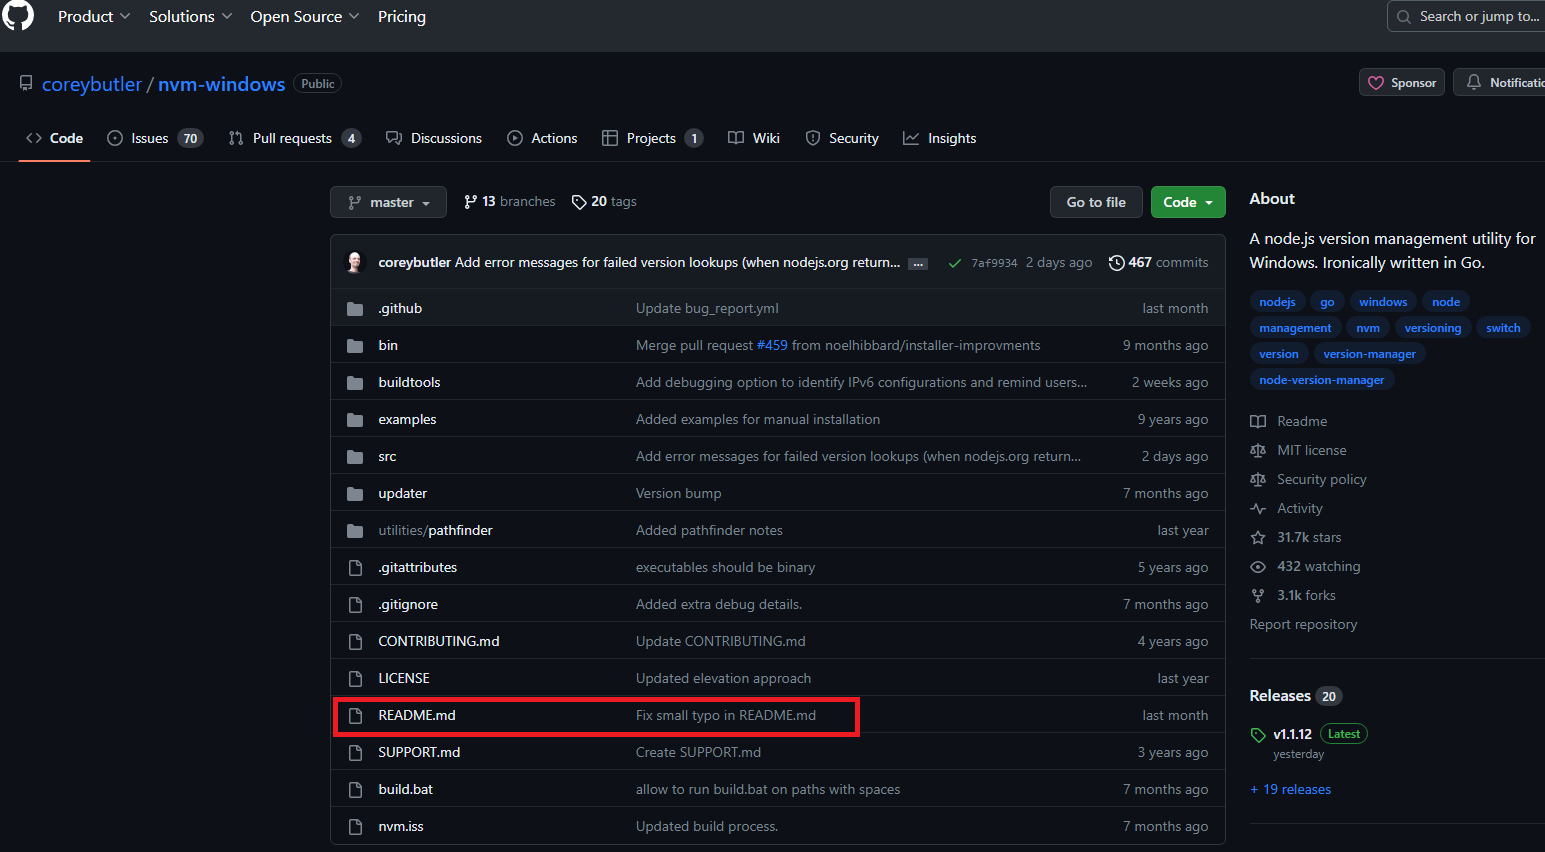The height and width of the screenshot is (852, 1545).
Task: Click coreybutler's avatar in commit bar
Action: point(355,262)
